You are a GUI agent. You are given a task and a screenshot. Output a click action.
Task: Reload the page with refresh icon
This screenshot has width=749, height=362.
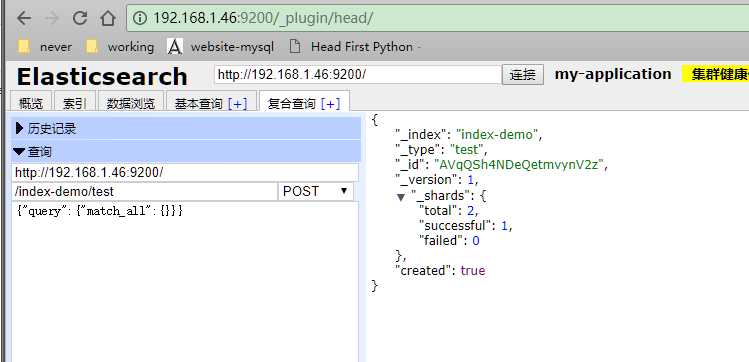pyautogui.click(x=80, y=19)
